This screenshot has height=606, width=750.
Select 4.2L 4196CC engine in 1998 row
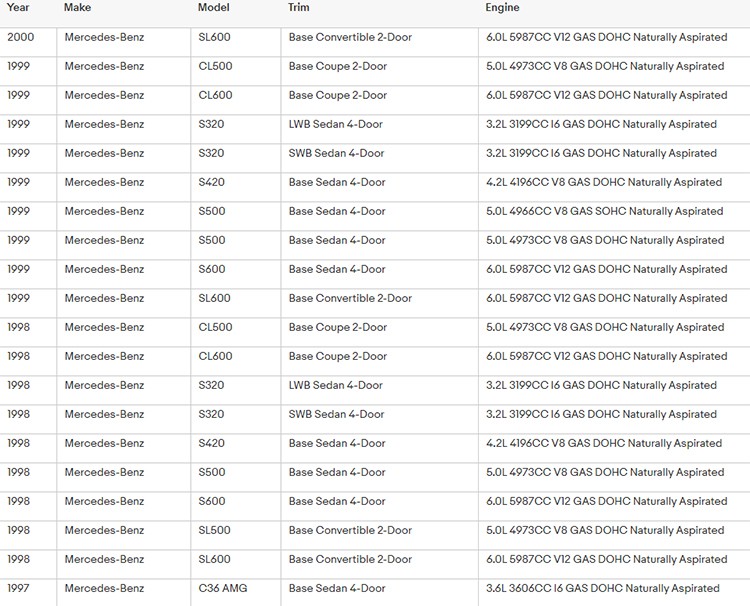(x=604, y=443)
